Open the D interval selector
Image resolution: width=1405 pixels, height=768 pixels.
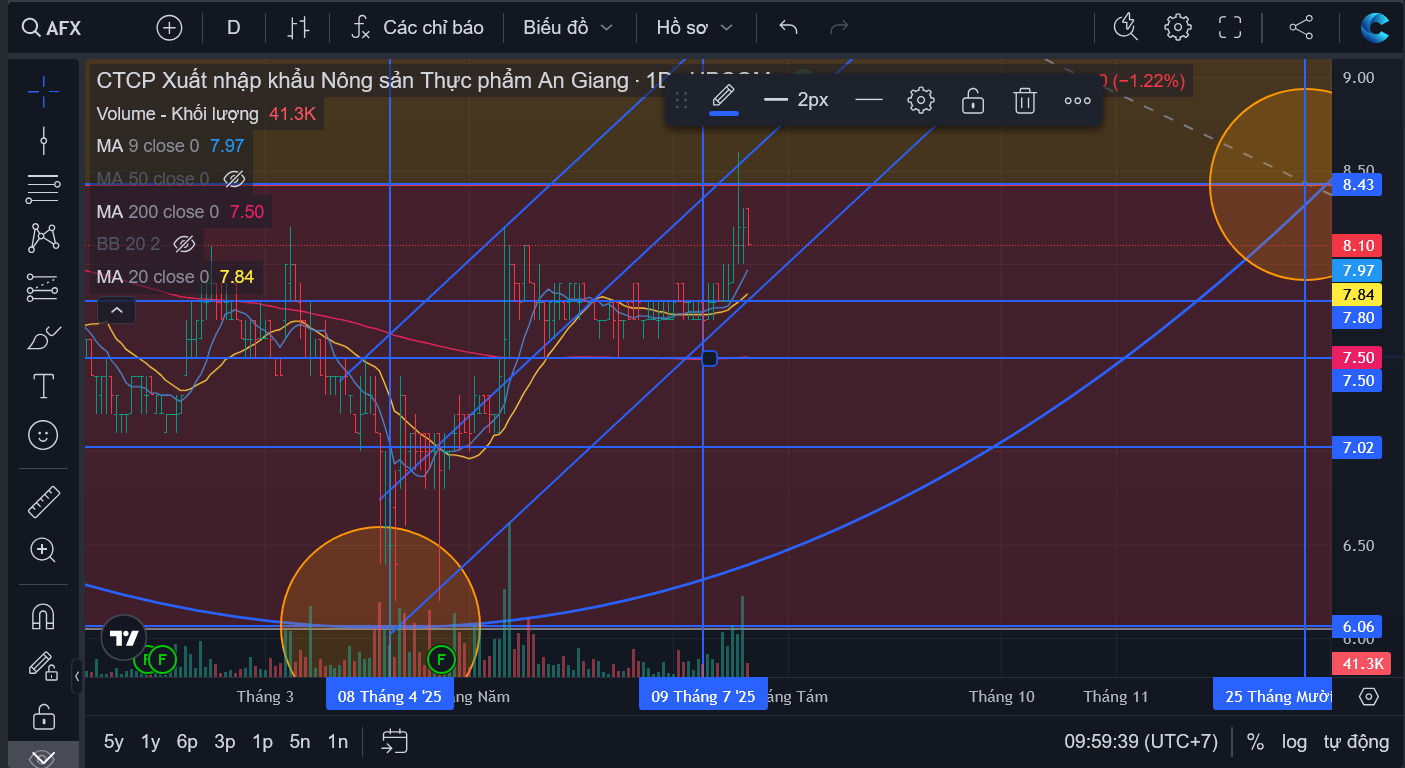point(234,28)
